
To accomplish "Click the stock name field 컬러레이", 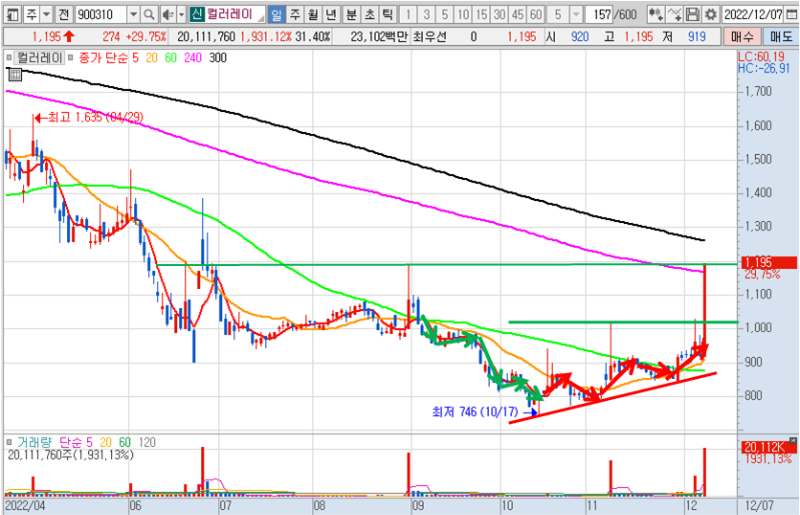I will (x=228, y=14).
